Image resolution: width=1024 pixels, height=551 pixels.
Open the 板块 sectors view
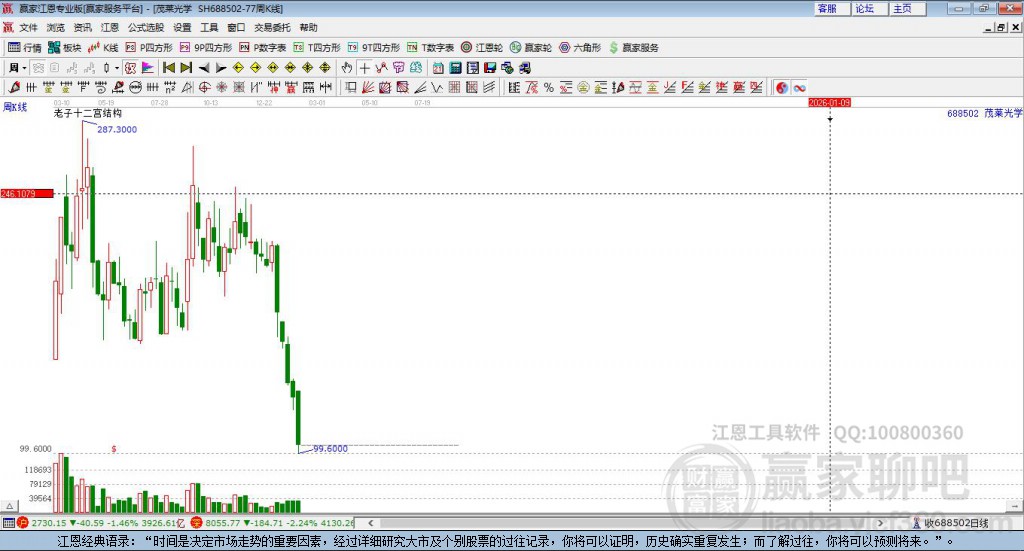point(65,48)
